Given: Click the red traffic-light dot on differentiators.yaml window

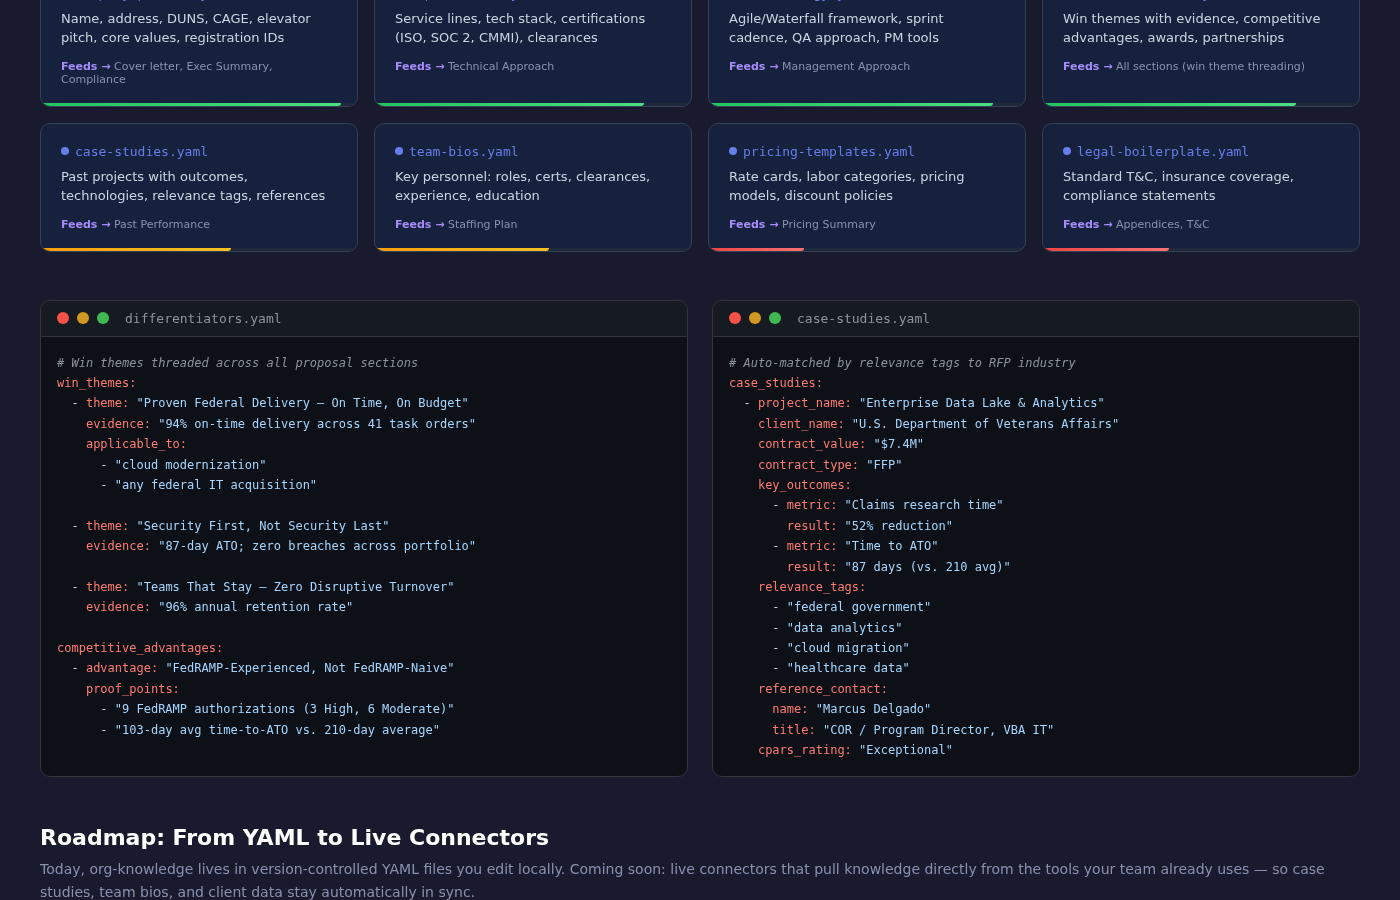Looking at the screenshot, I should click(x=62, y=317).
